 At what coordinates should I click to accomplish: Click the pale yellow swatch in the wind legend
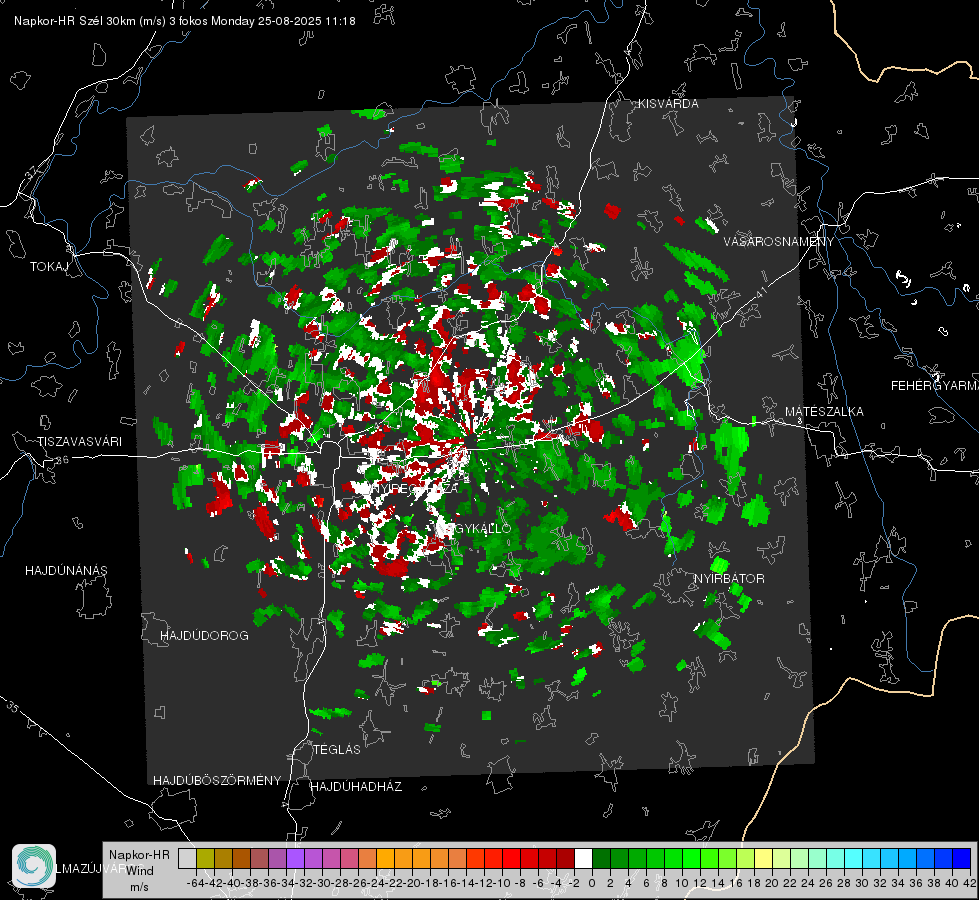tap(764, 858)
